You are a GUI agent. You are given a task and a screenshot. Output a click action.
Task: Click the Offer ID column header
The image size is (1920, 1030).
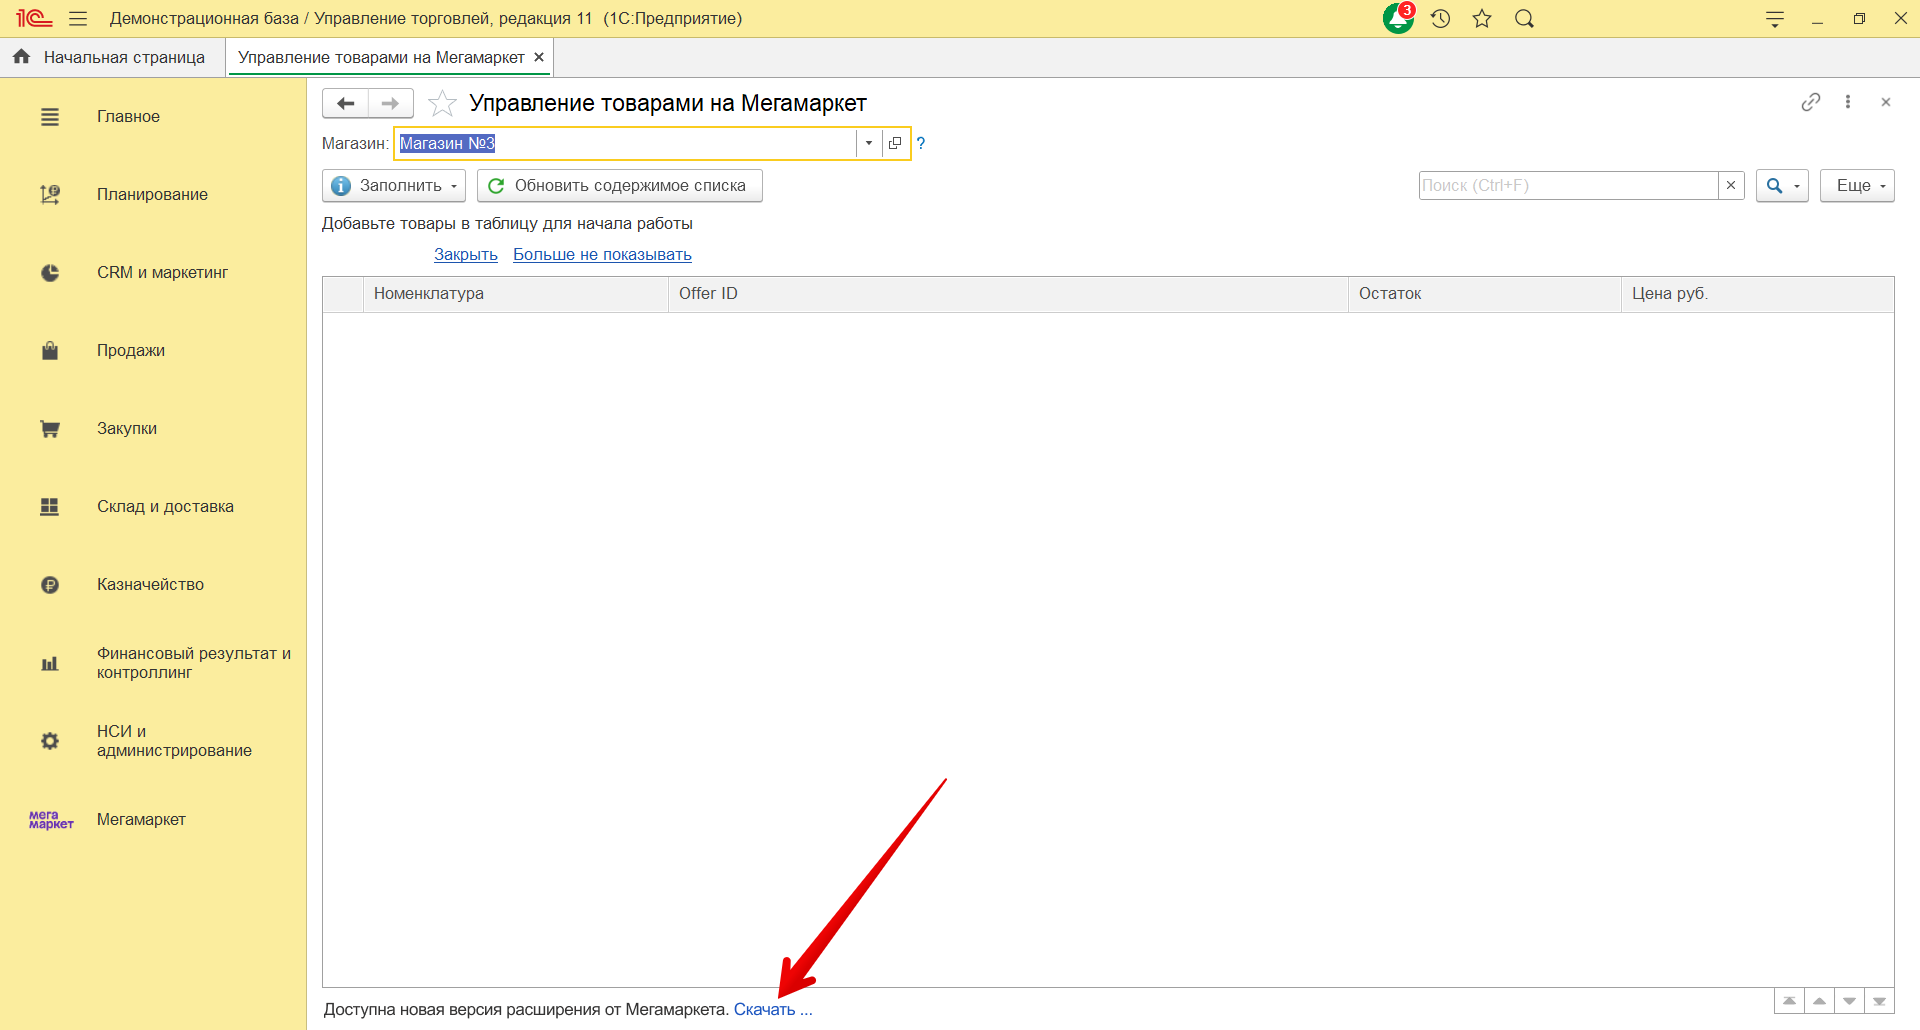click(x=1008, y=294)
